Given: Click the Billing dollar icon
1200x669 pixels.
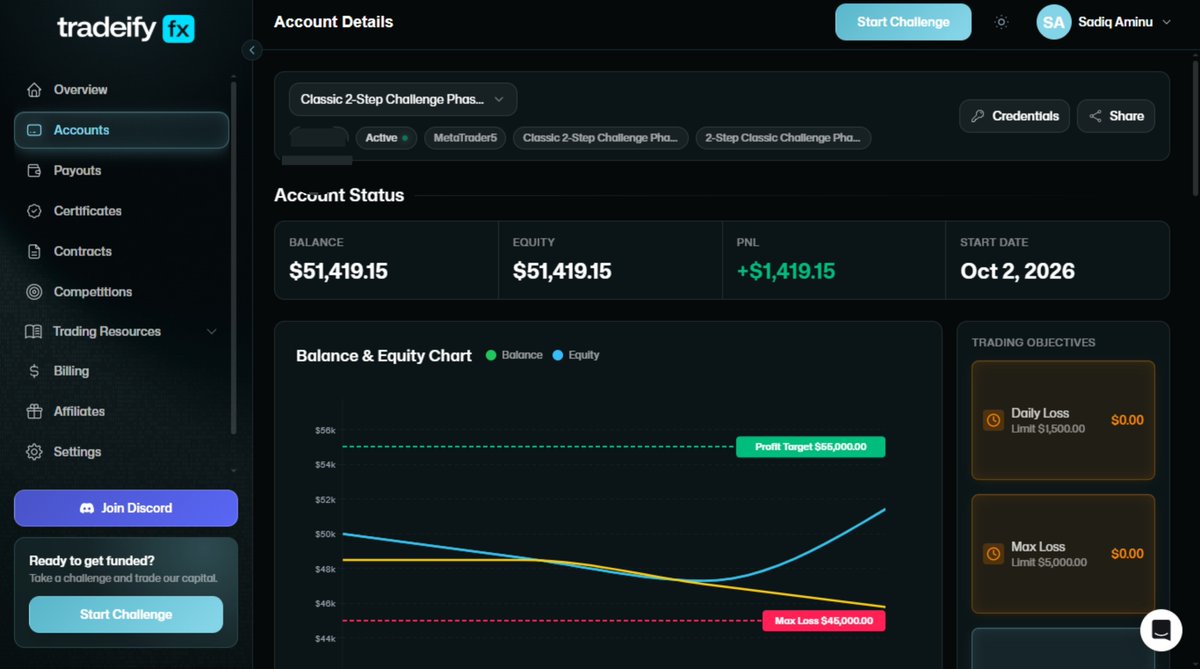Looking at the screenshot, I should point(34,371).
